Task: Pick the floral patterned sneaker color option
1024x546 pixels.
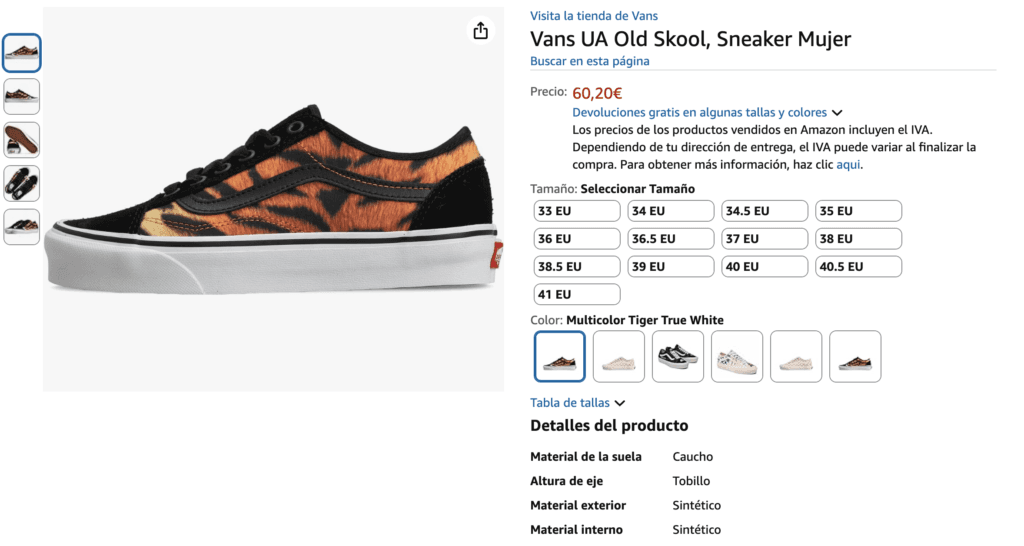Action: 737,357
